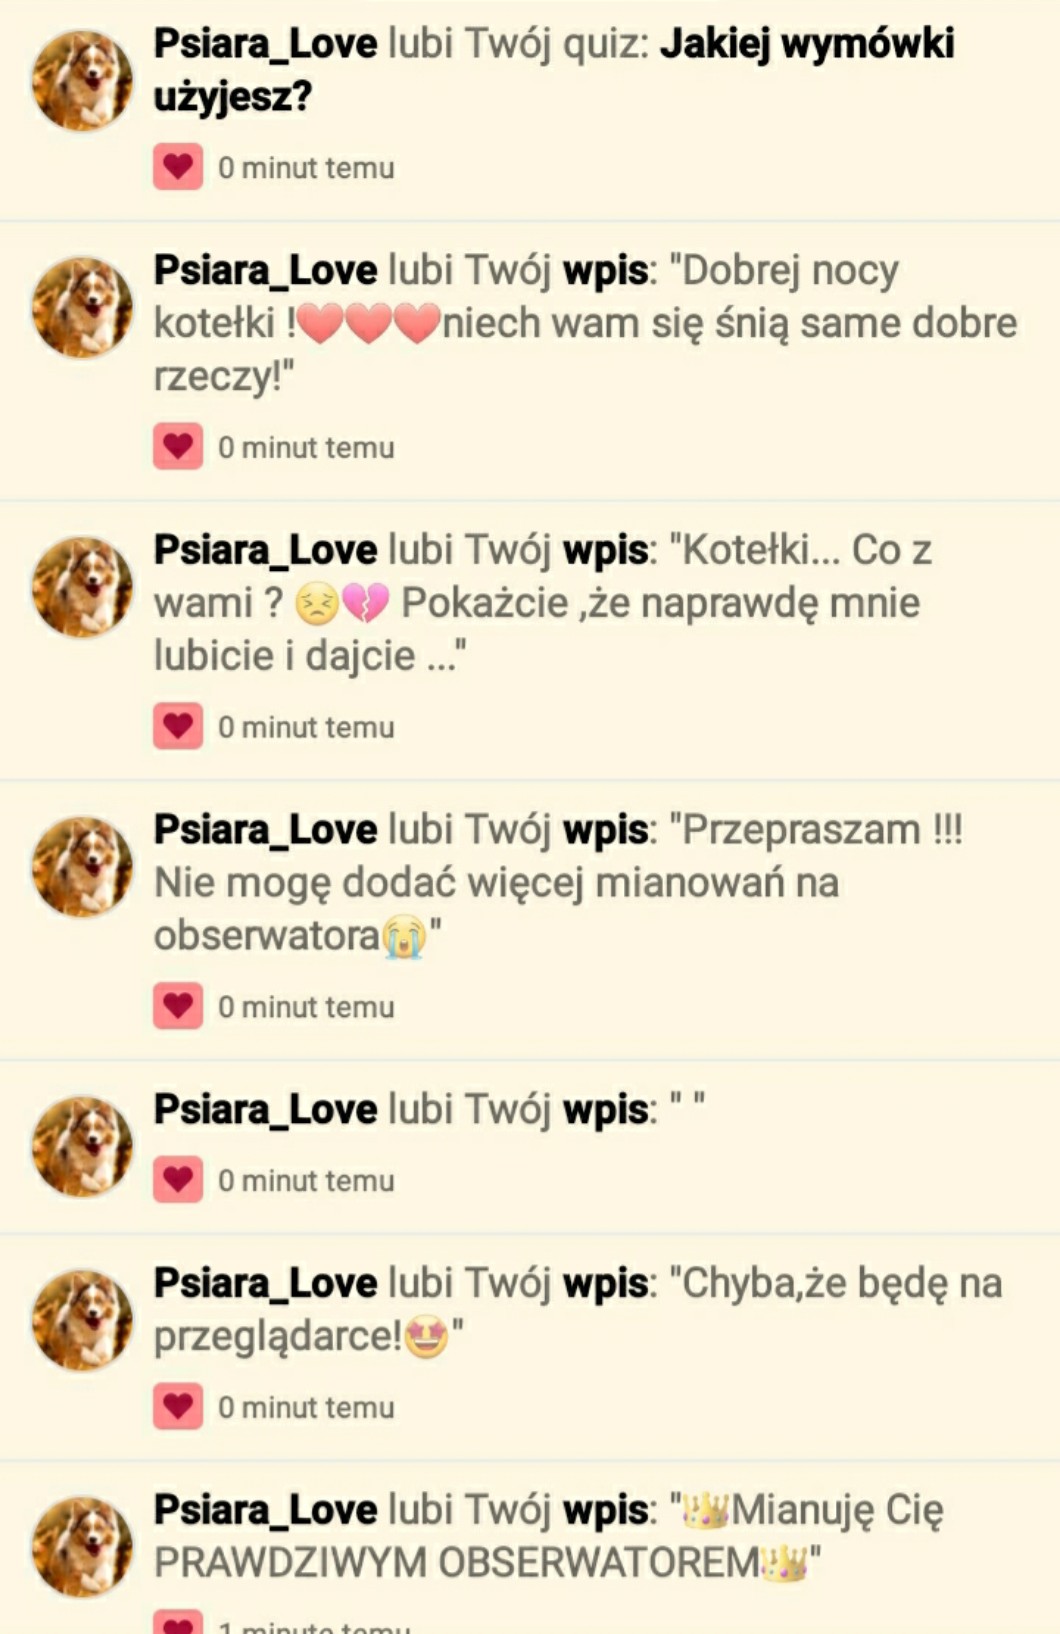The image size is (1060, 1634).
Task: Click 'wpis' link in 'Chyba,że będę' notification
Action: coord(606,1285)
